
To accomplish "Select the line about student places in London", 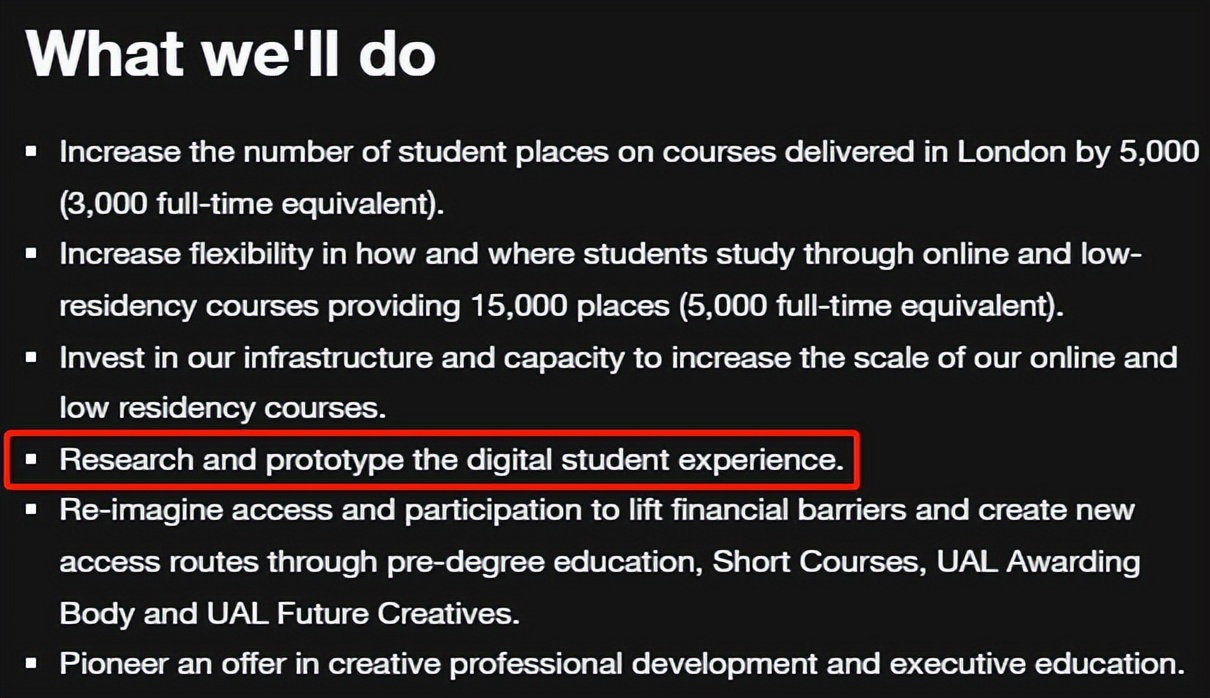I will pyautogui.click(x=628, y=152).
